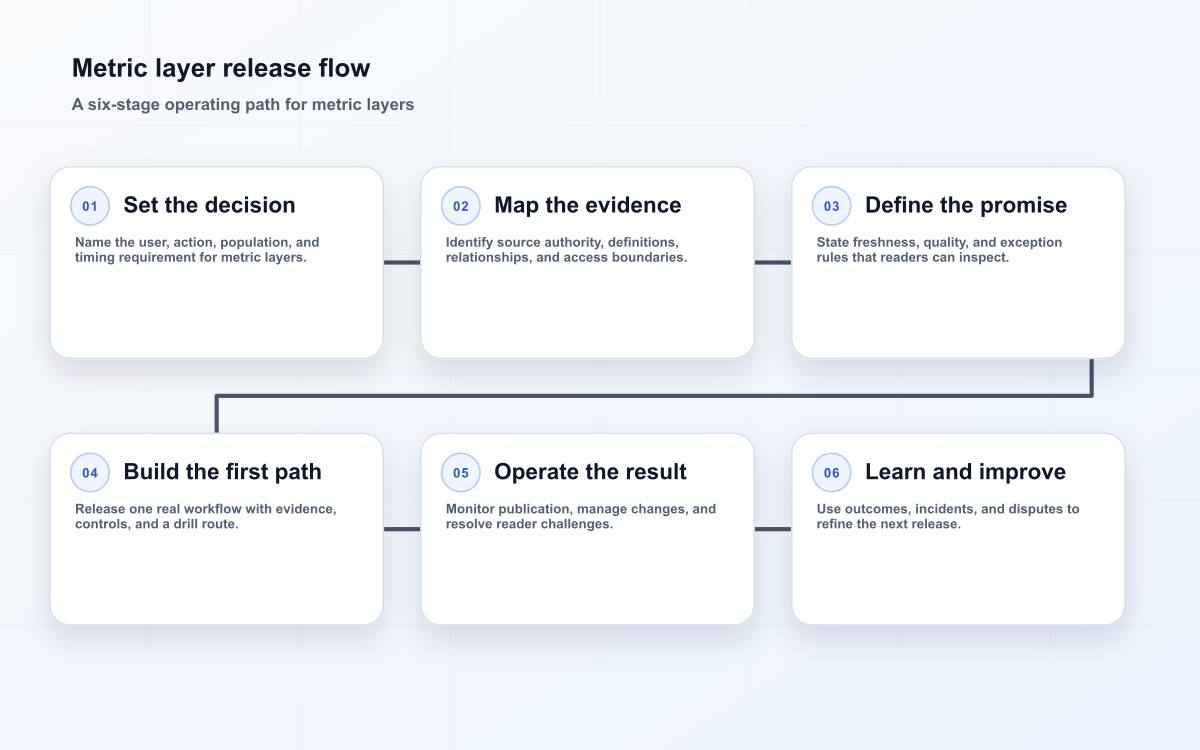Click the connector between steps 05 and 06
Screen dimensions: 1200x750
pos(773,529)
